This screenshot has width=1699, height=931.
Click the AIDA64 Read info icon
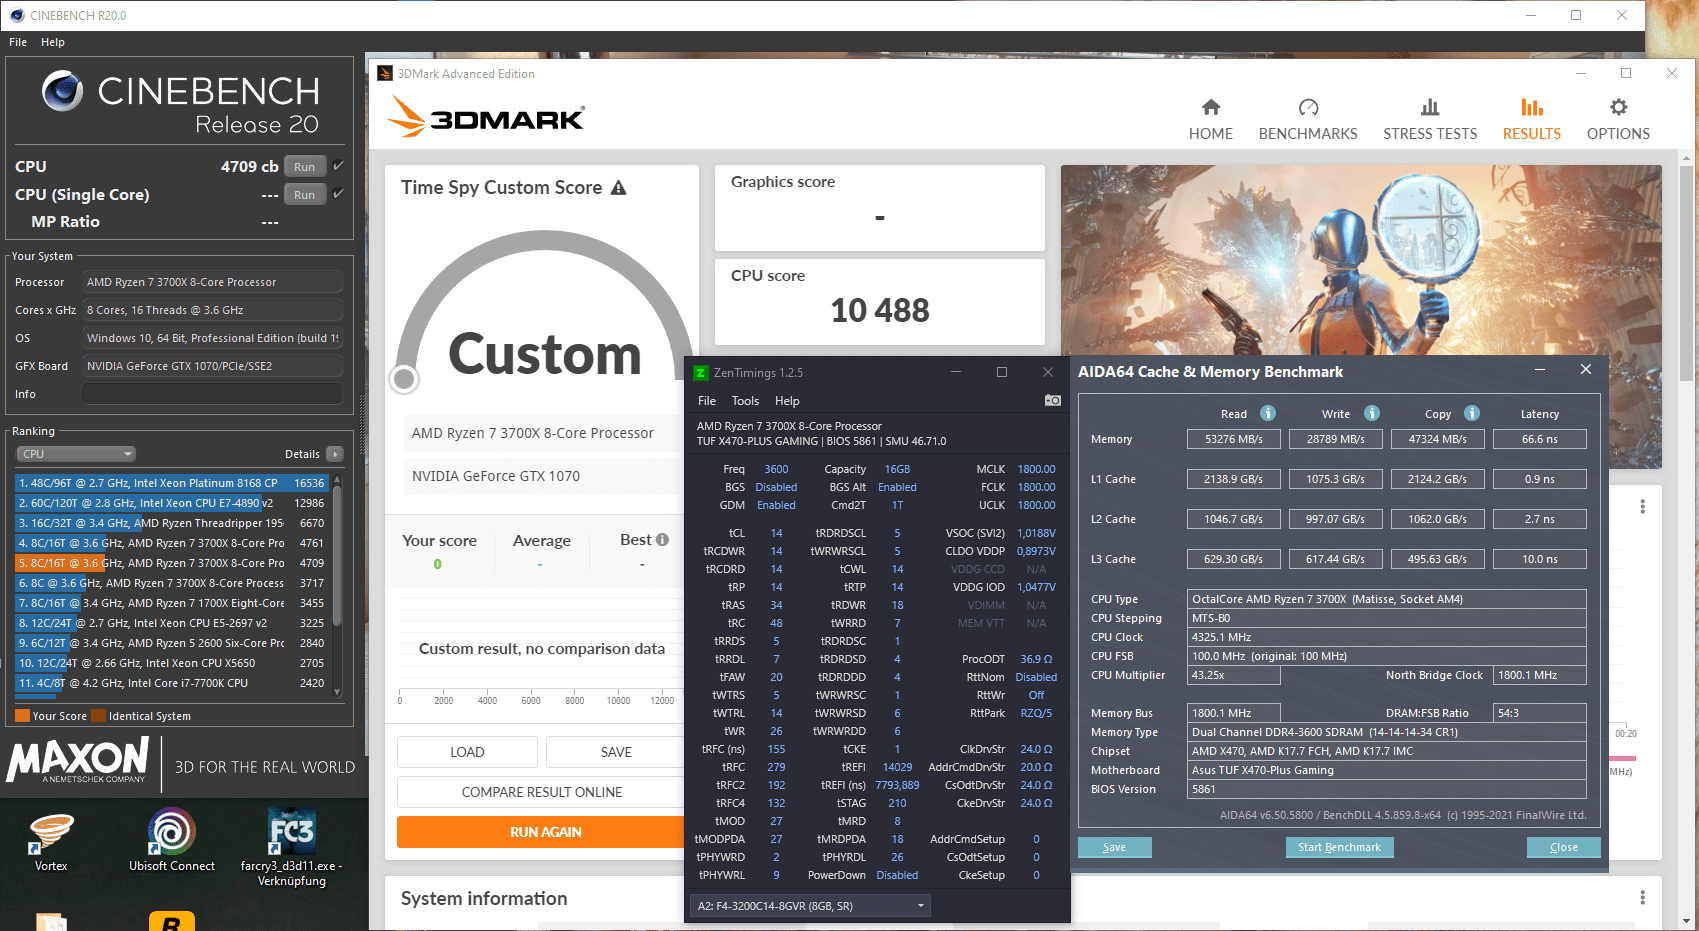(x=1268, y=413)
